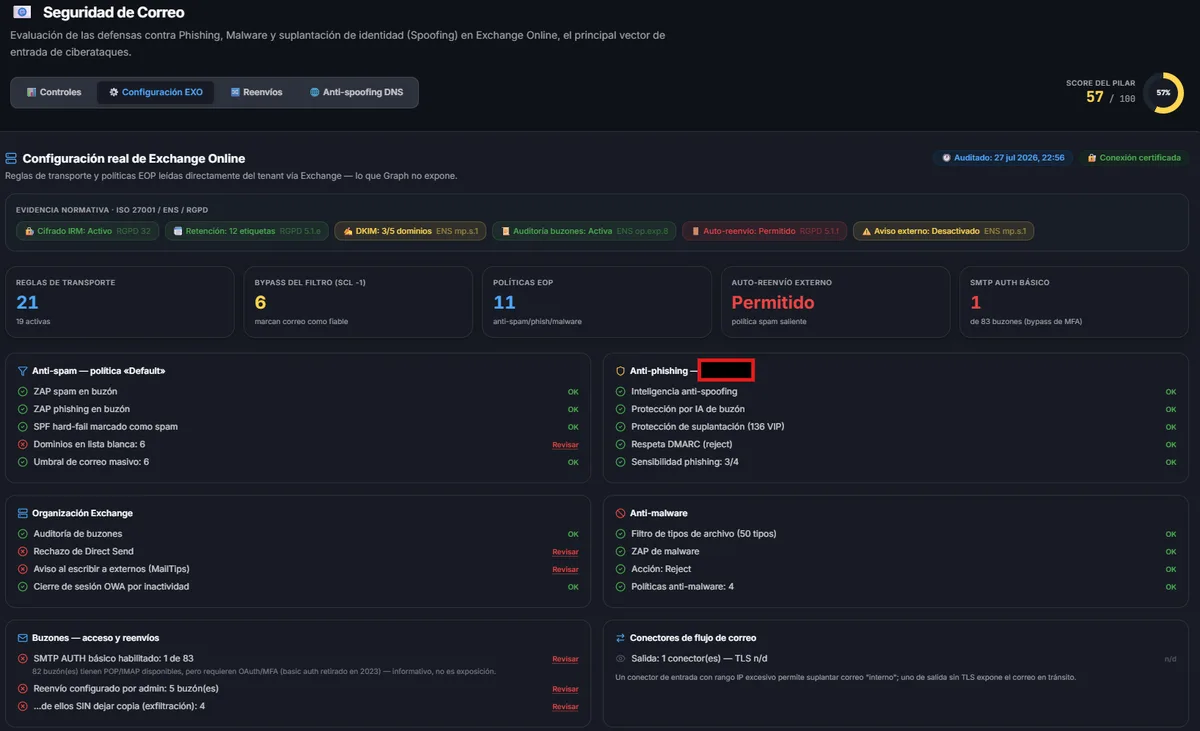Click check icon for Cierre de sesión OWA
Screen dimensions: 1200x731
click(x=23, y=587)
